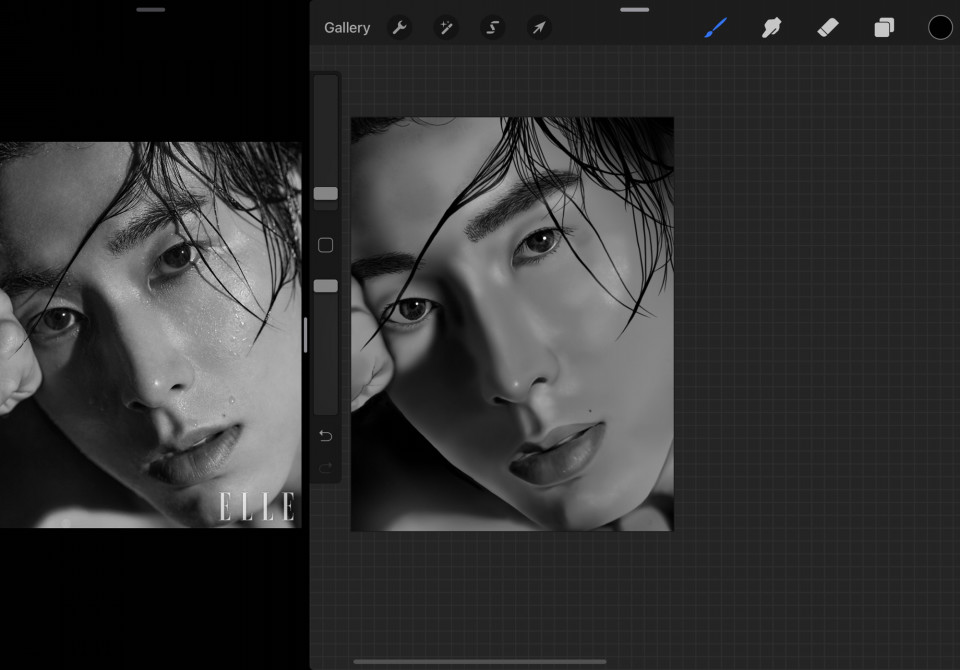Click the ELLE reference photo
The width and height of the screenshot is (960, 670).
click(x=151, y=334)
